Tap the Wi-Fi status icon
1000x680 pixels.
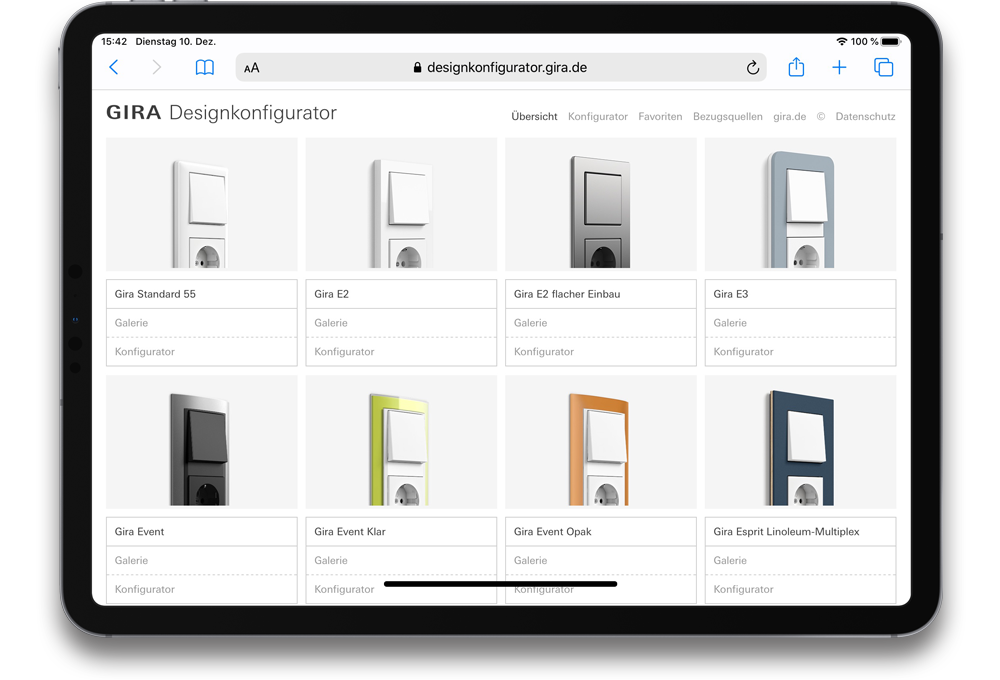click(842, 41)
